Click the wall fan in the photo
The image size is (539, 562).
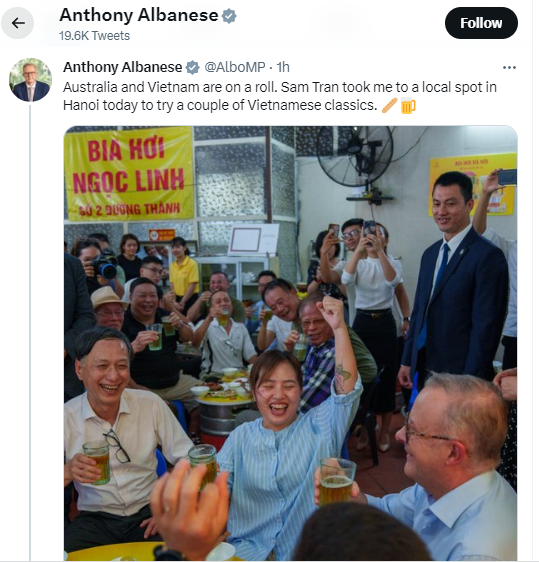[355, 158]
